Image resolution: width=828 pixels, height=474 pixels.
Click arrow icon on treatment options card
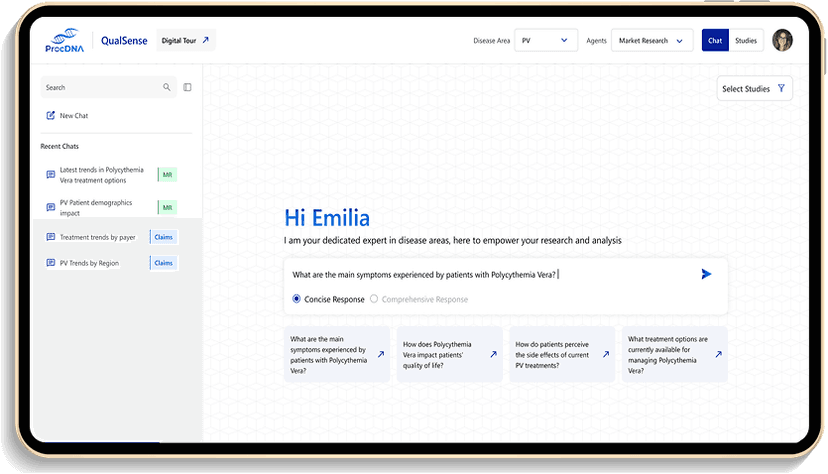(719, 354)
